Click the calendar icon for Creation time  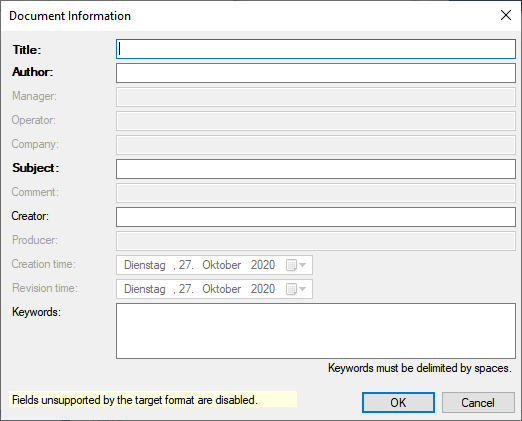point(292,265)
